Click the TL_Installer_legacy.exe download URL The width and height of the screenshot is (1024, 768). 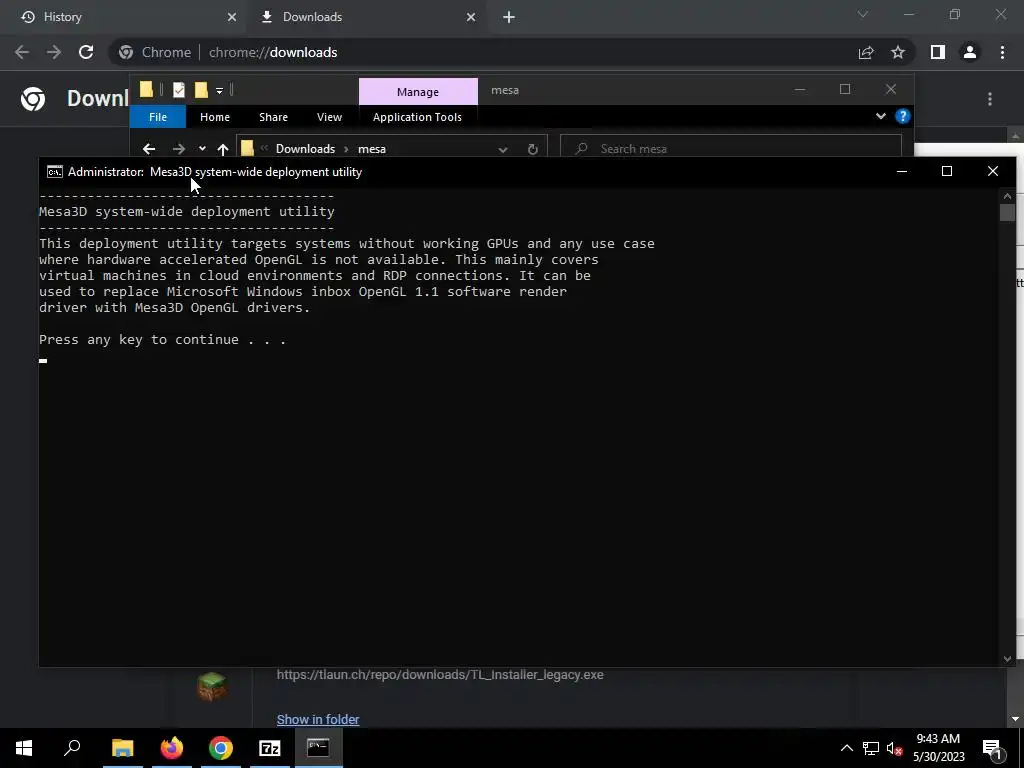[x=440, y=675]
